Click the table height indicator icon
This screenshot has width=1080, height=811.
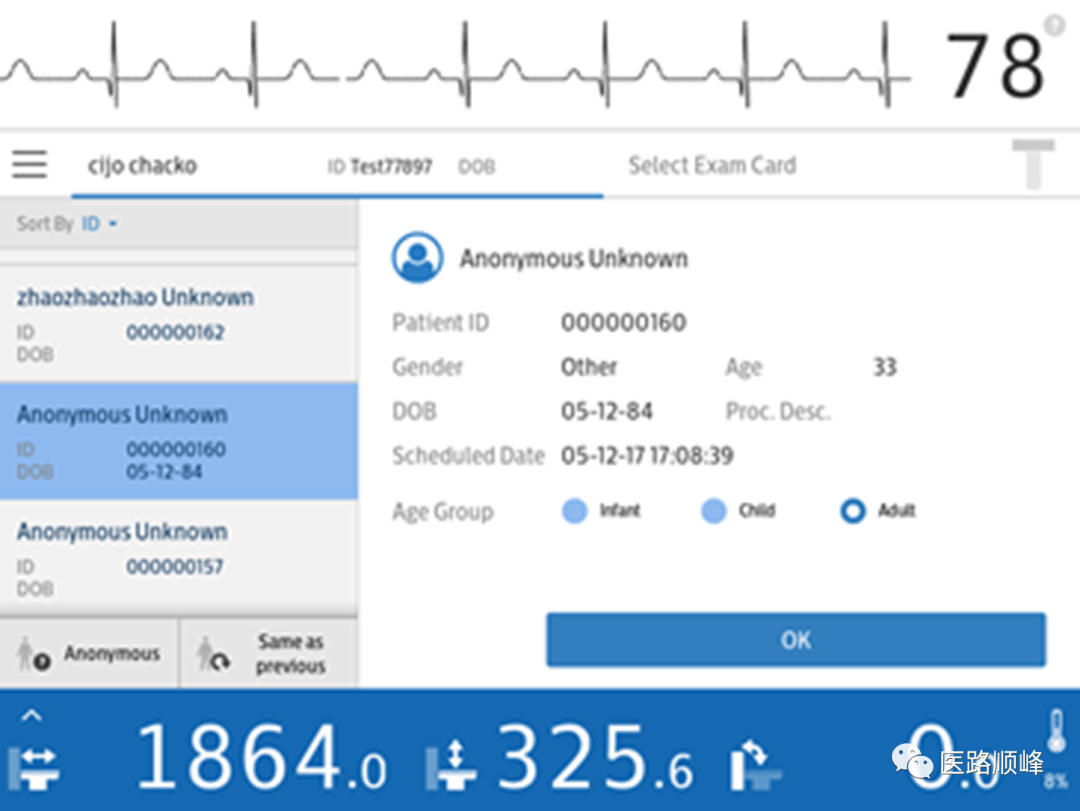455,765
